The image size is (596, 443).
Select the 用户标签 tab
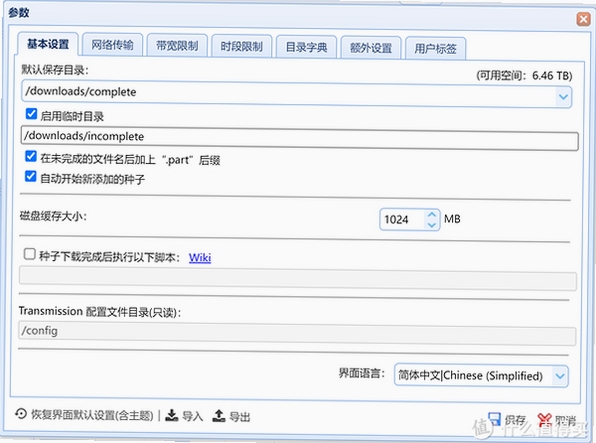(435, 48)
